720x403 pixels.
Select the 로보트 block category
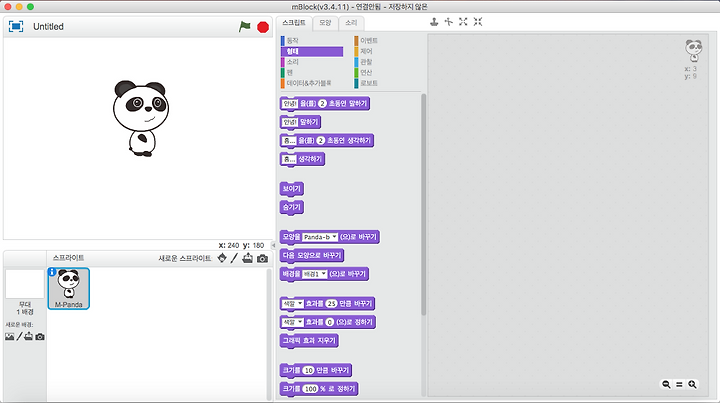click(386, 83)
